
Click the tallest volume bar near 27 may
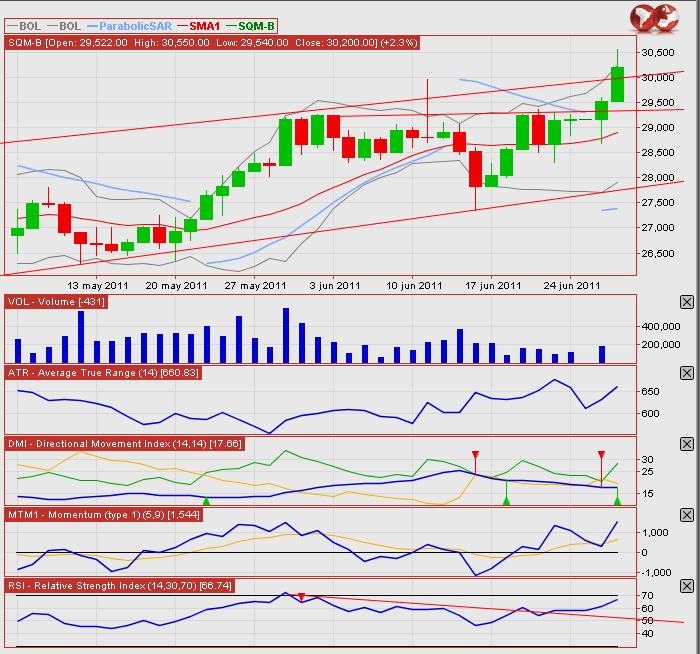point(286,335)
